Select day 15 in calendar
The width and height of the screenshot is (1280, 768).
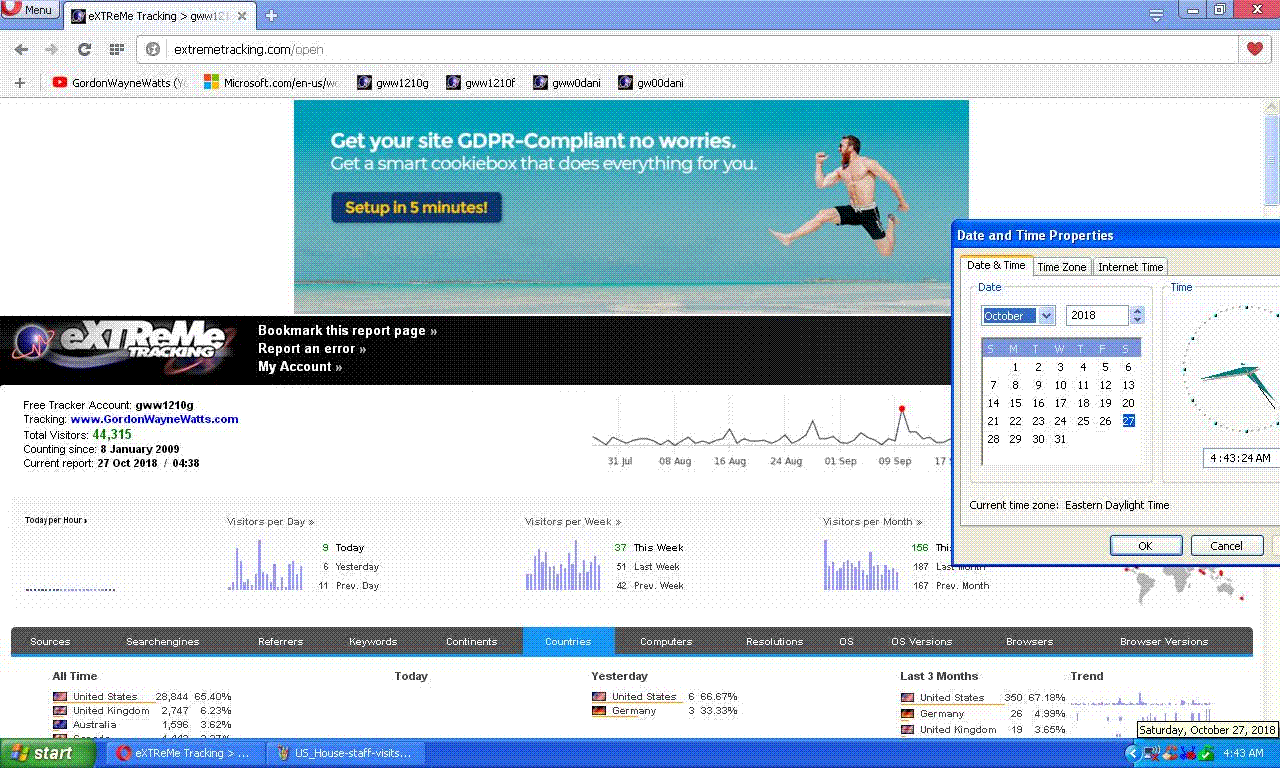click(1015, 403)
